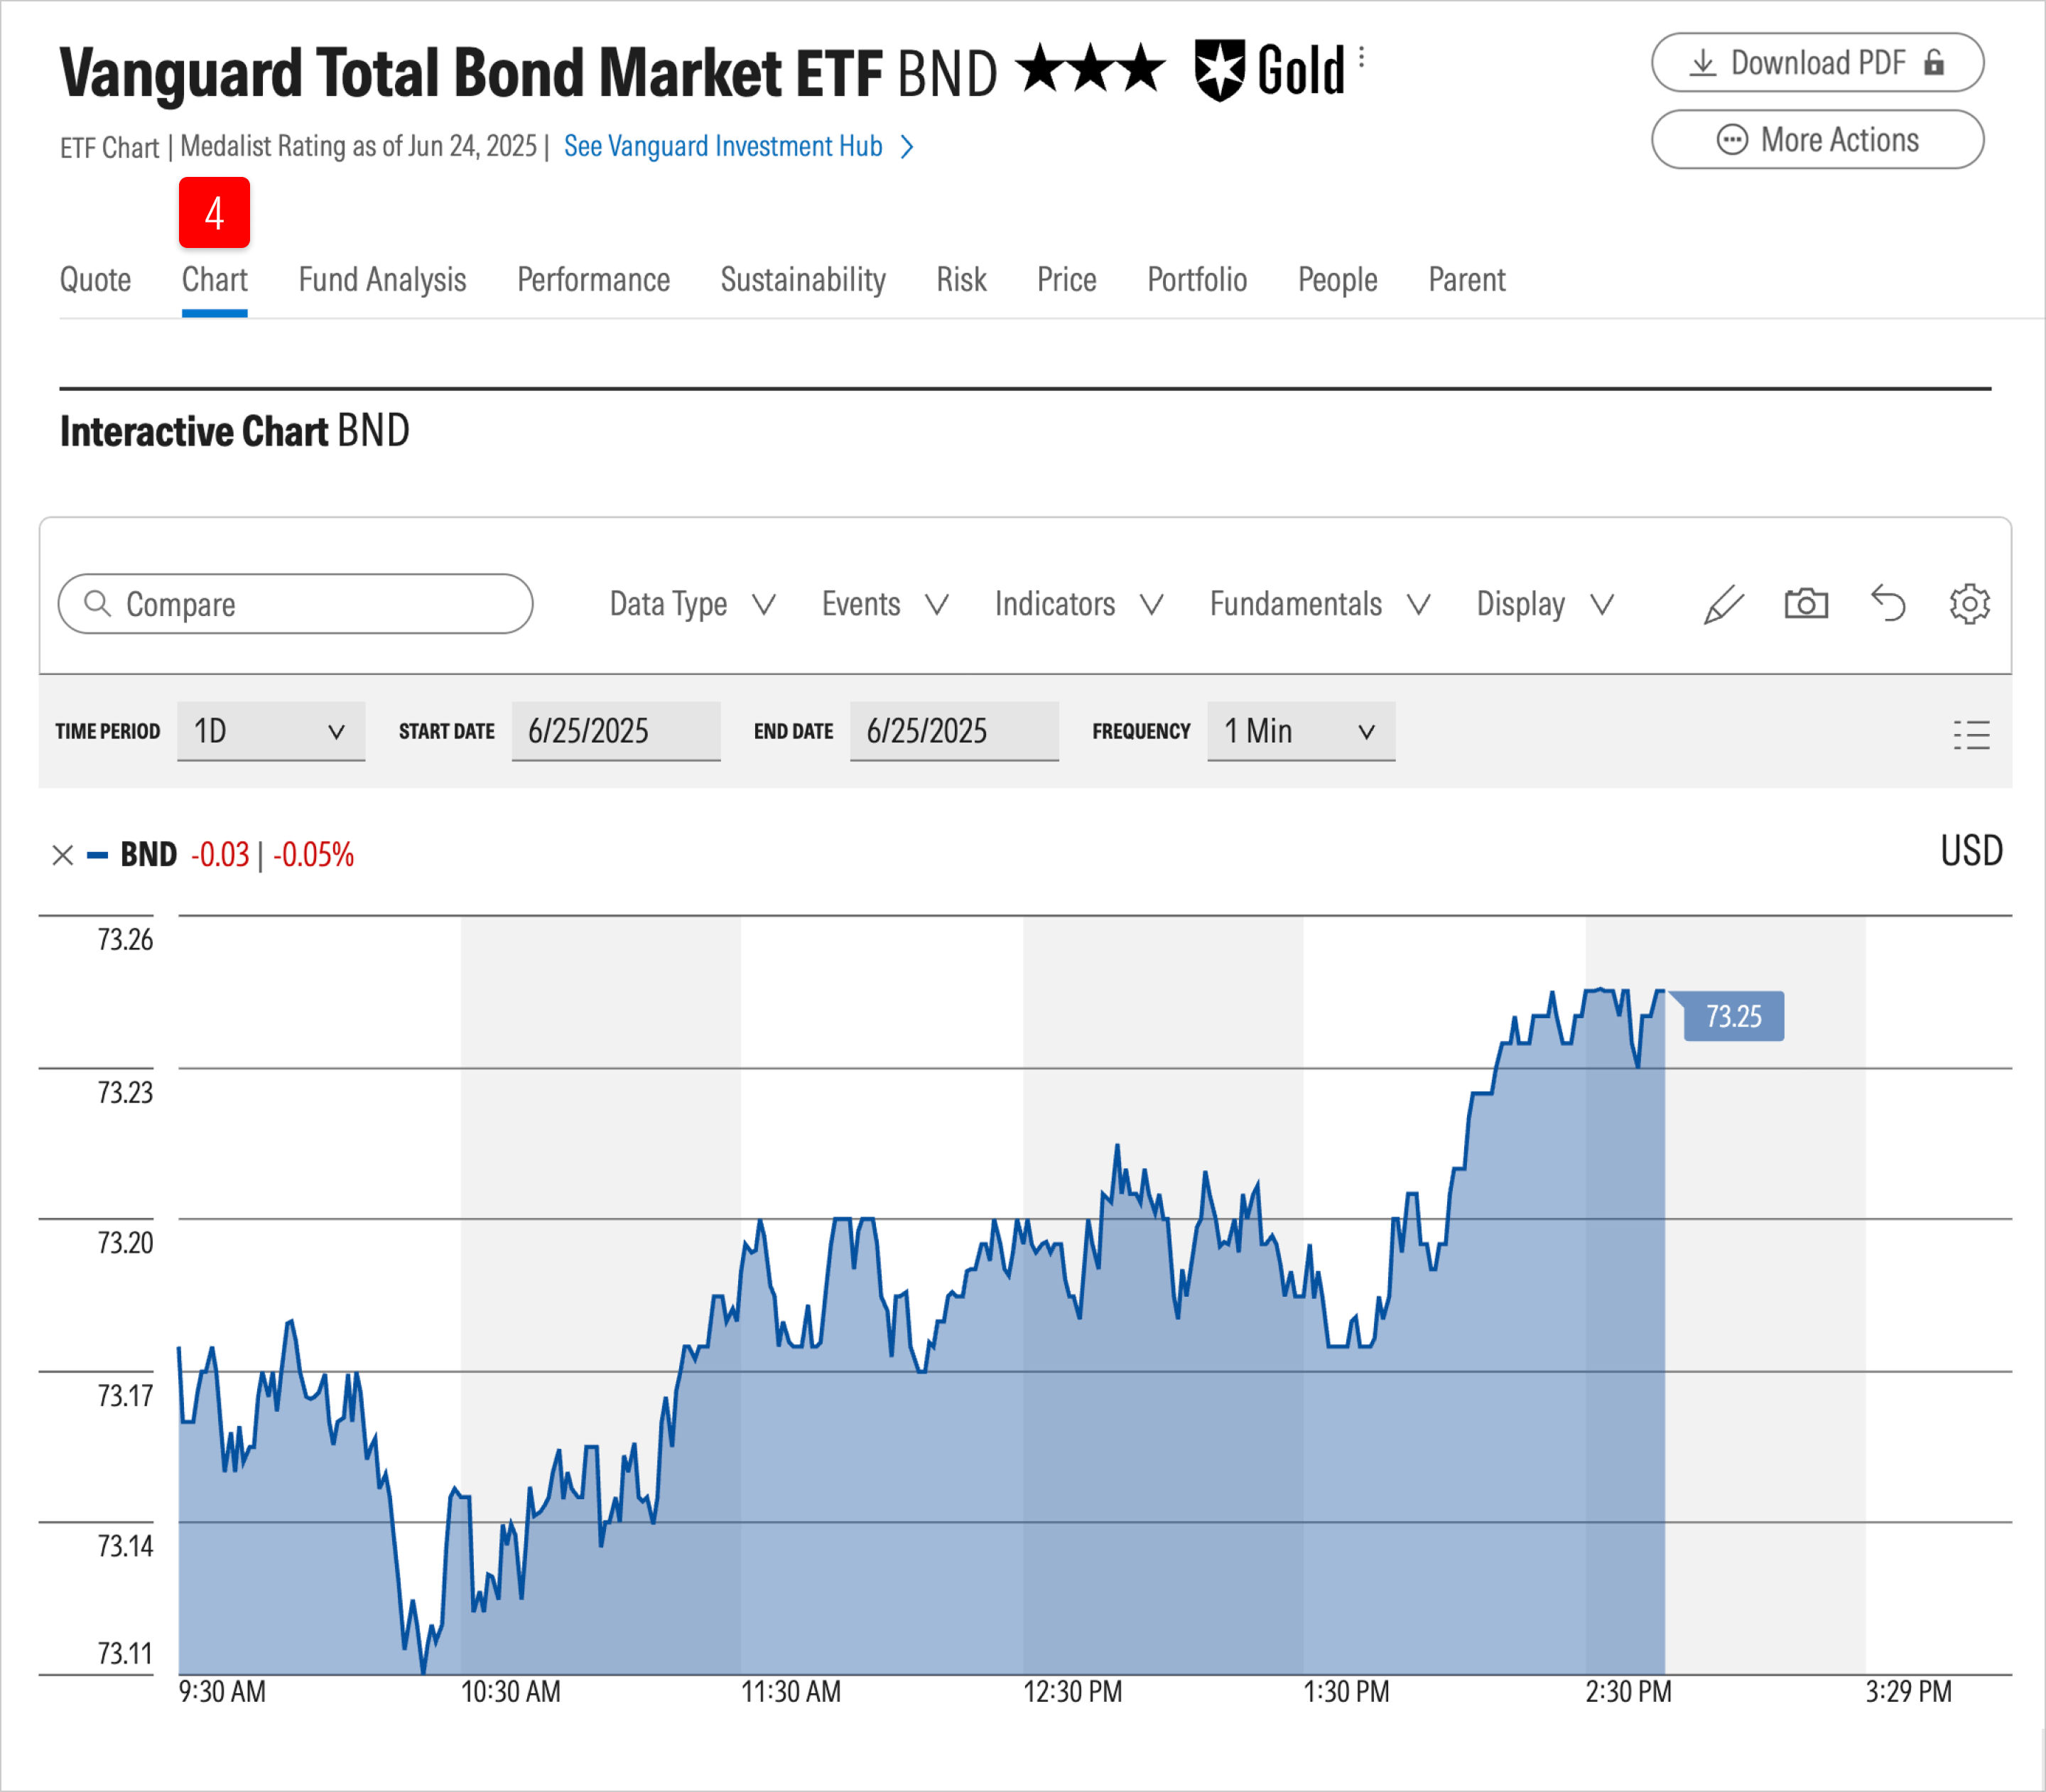Edit the End Date field
Viewport: 2046px width, 1792px height.
[x=953, y=731]
